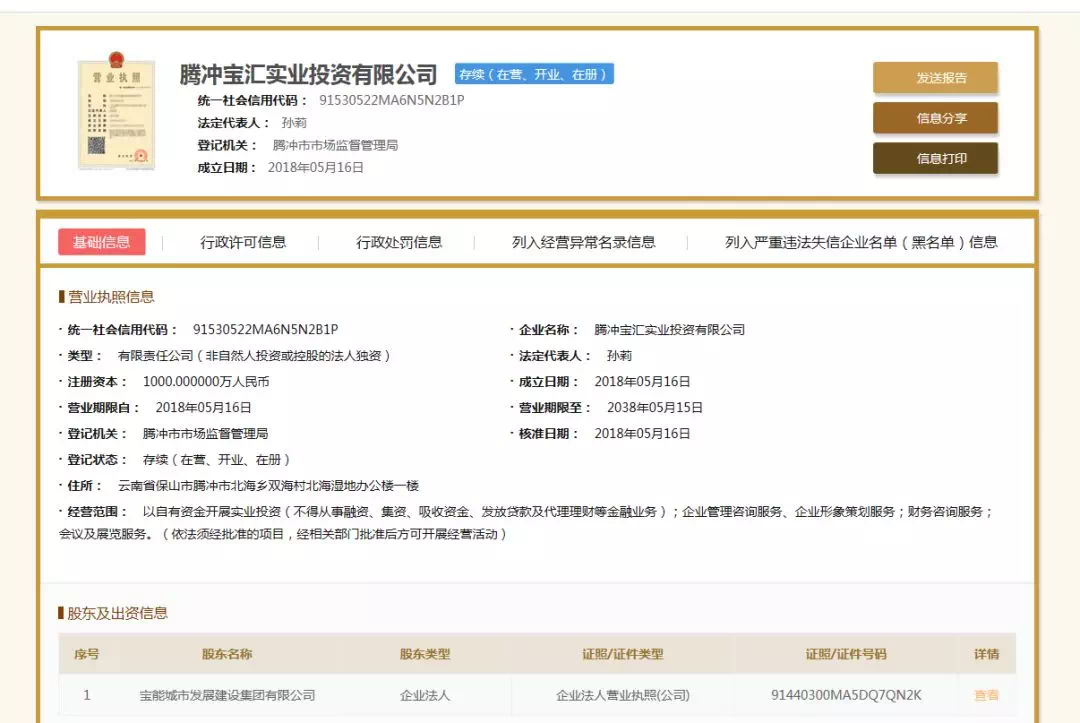This screenshot has width=1080, height=723.
Task: Click the shareholder type cell 企业法人
Action: click(x=425, y=695)
